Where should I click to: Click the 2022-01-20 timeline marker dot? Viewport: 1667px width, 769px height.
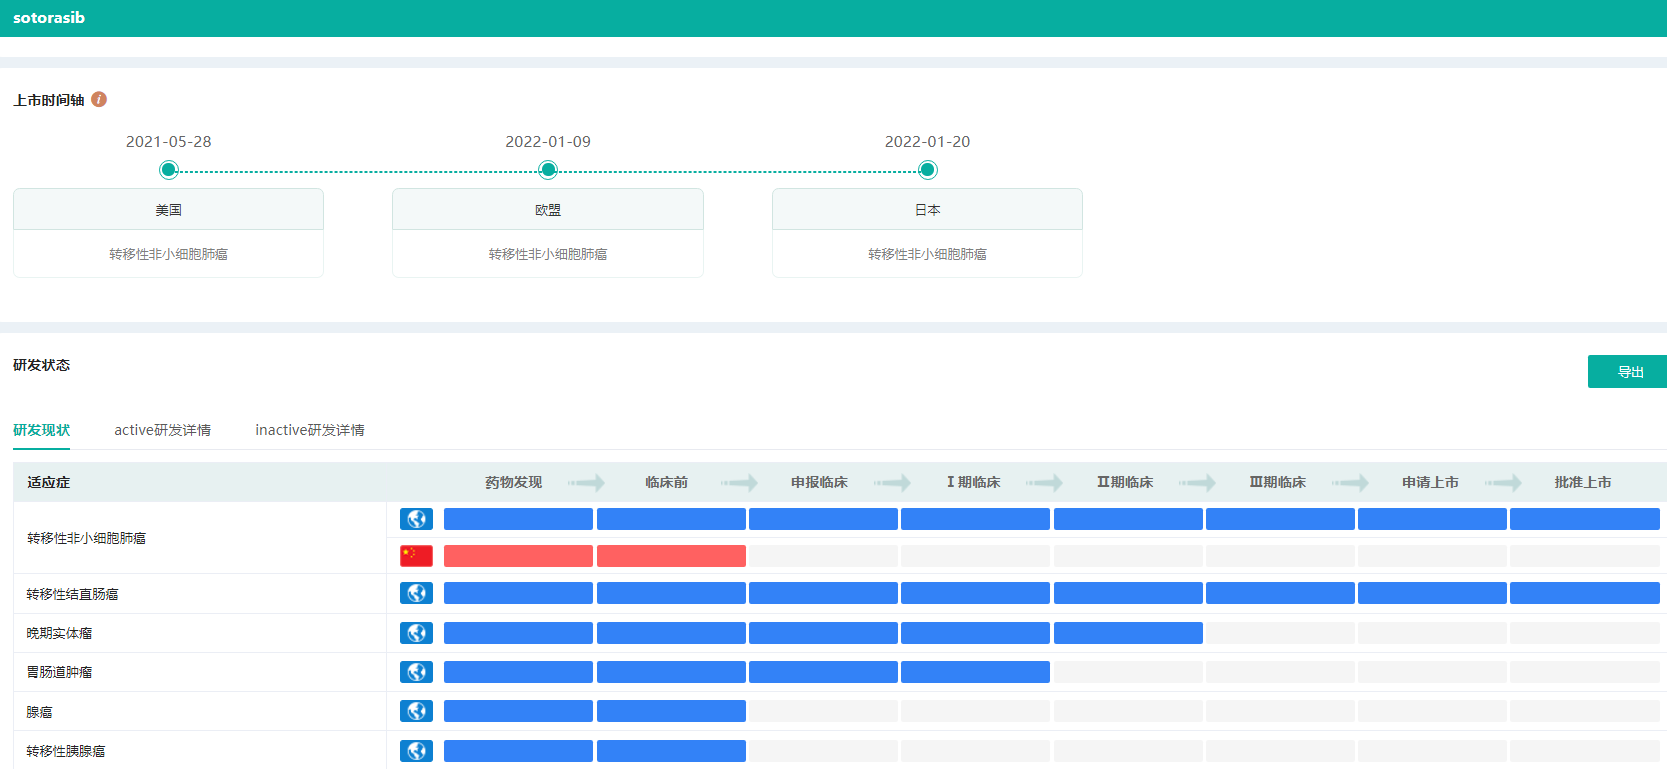928,170
